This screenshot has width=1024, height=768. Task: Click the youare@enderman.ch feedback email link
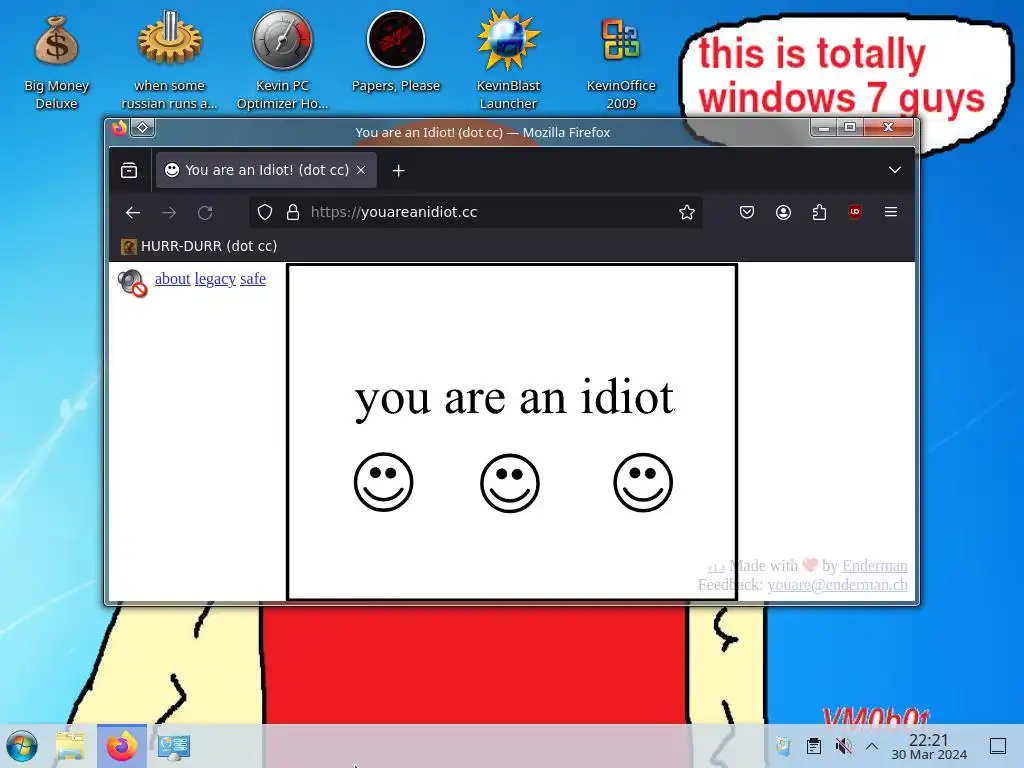coord(837,584)
